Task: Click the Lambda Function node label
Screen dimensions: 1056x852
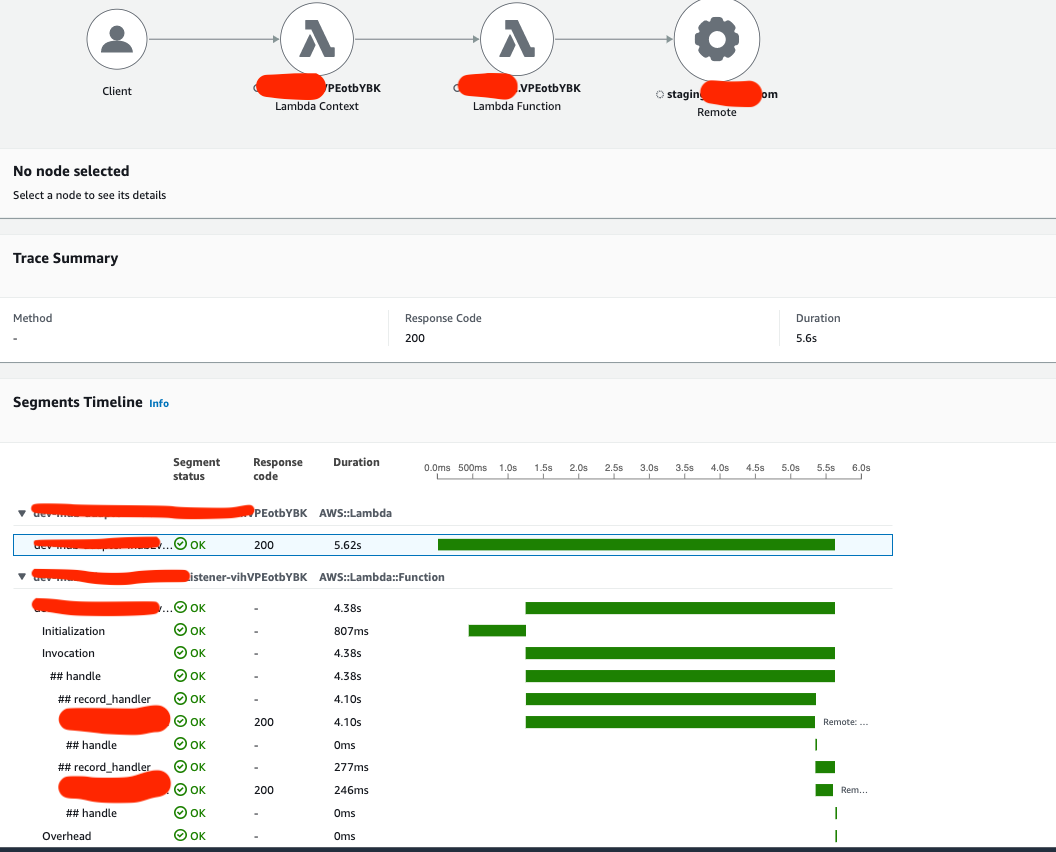Action: click(x=517, y=106)
